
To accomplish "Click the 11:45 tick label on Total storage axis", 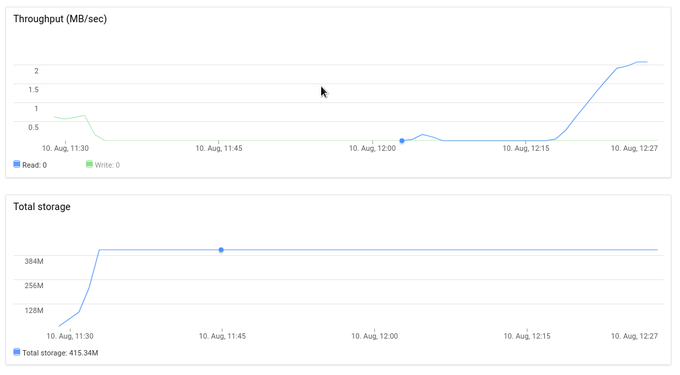I will (222, 336).
